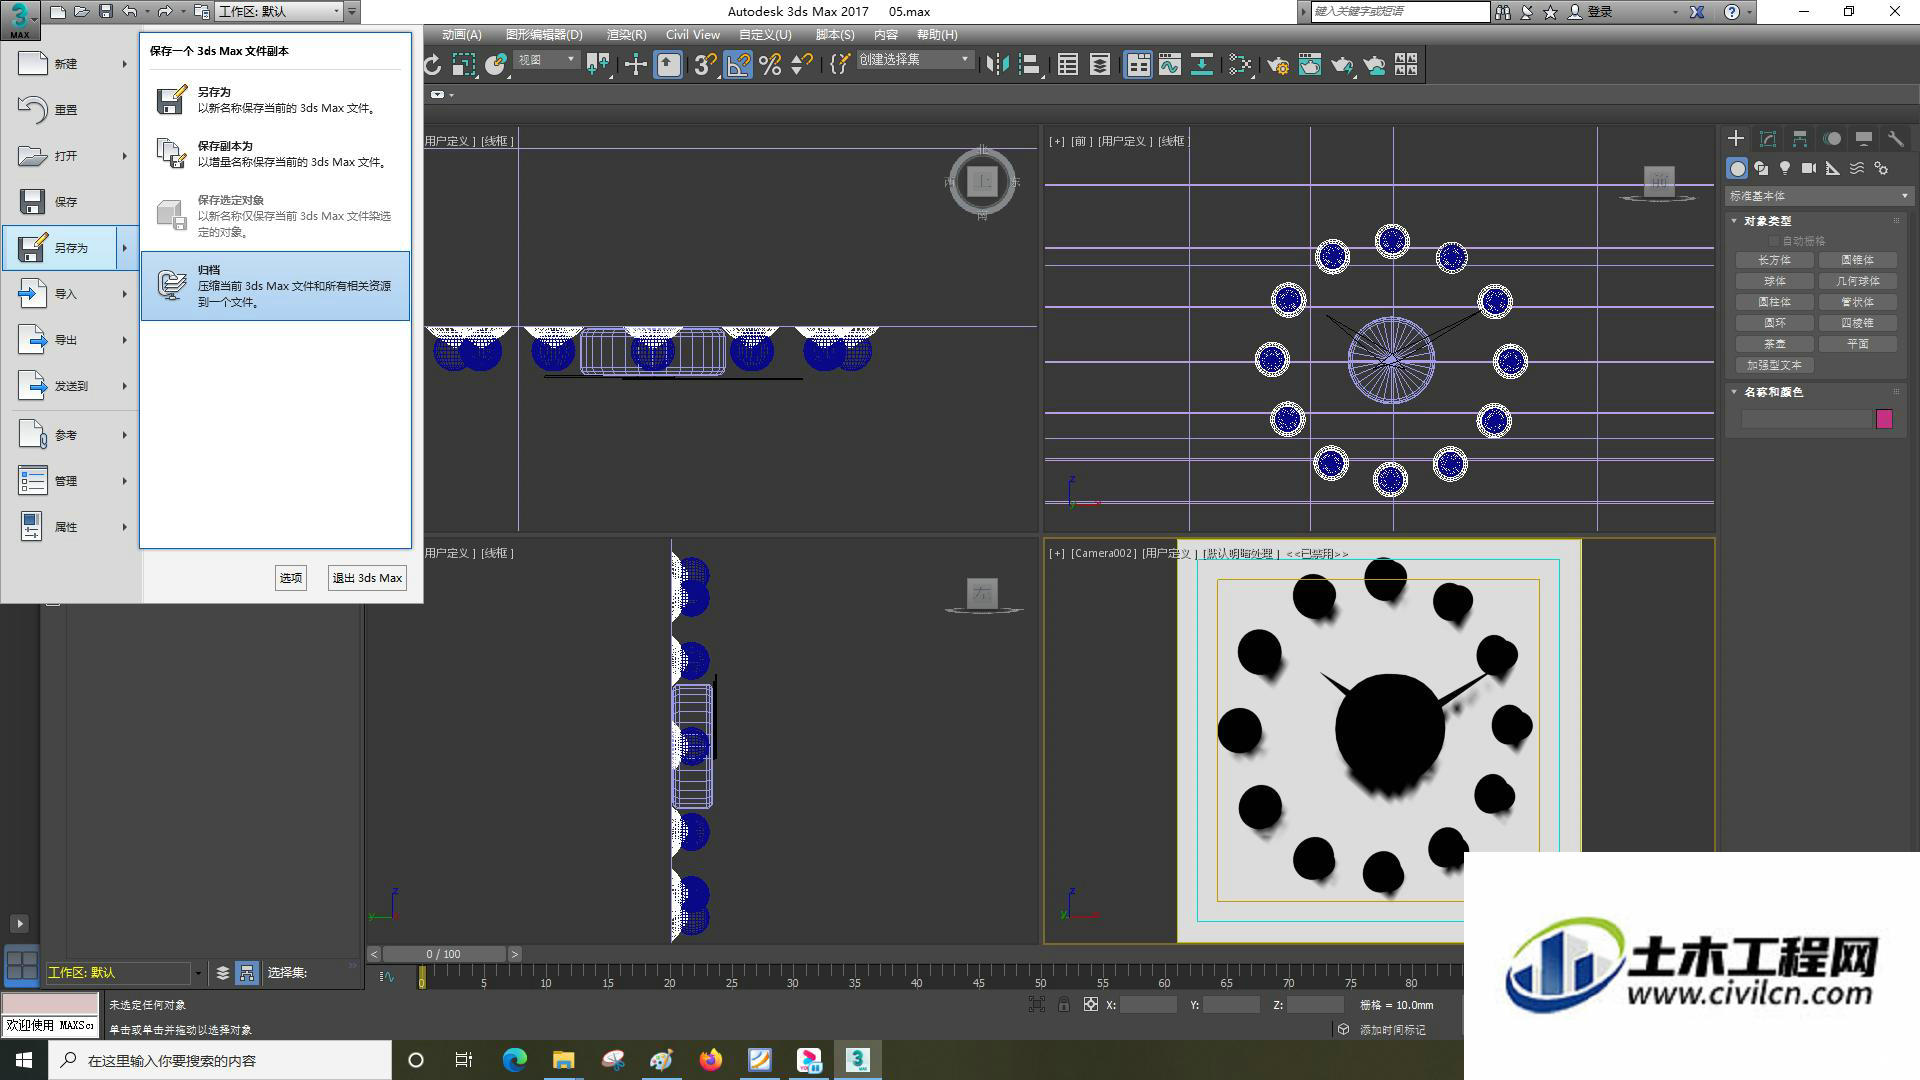The width and height of the screenshot is (1920, 1080).
Task: Collapse the object type rollout
Action: (x=1734, y=221)
